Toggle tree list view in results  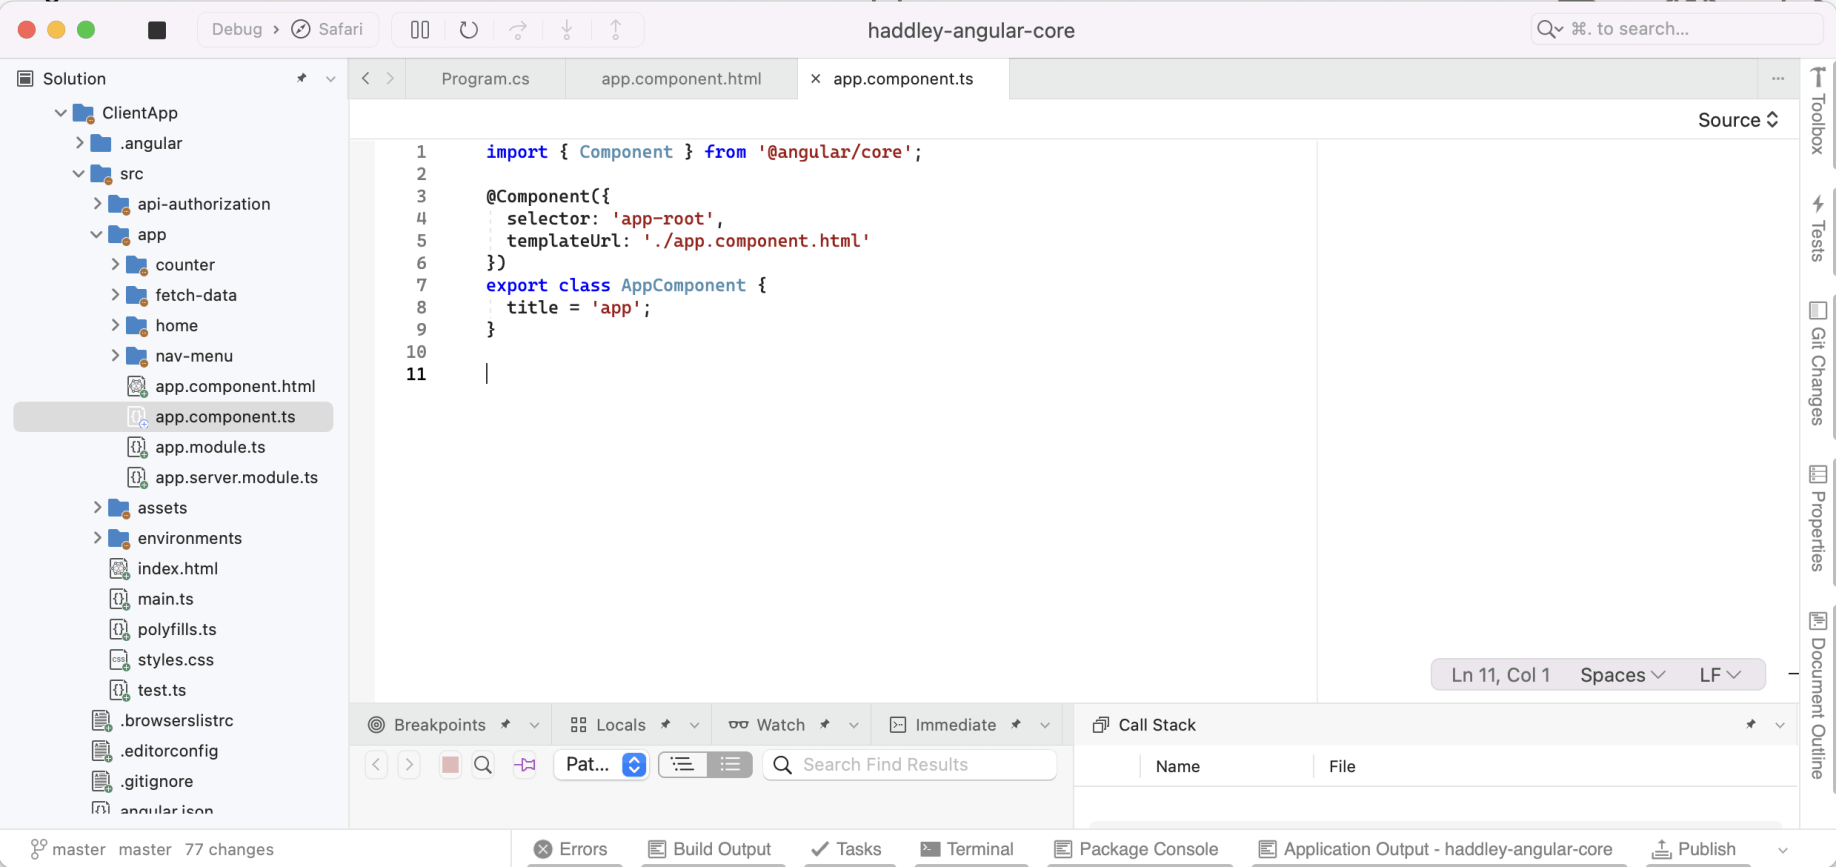point(683,765)
